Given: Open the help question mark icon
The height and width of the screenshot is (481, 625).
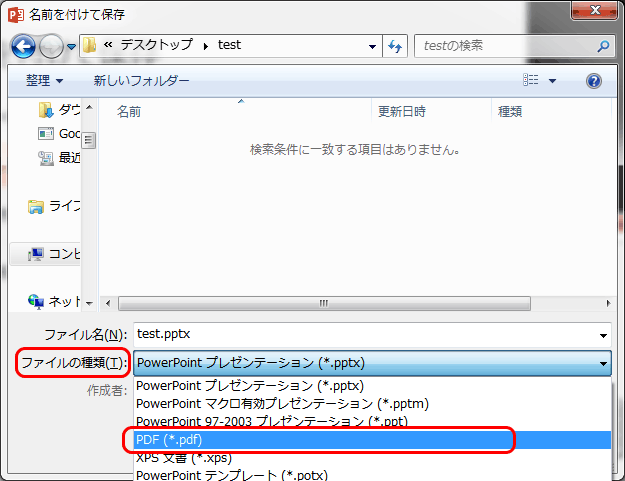Looking at the screenshot, I should coord(594,80).
